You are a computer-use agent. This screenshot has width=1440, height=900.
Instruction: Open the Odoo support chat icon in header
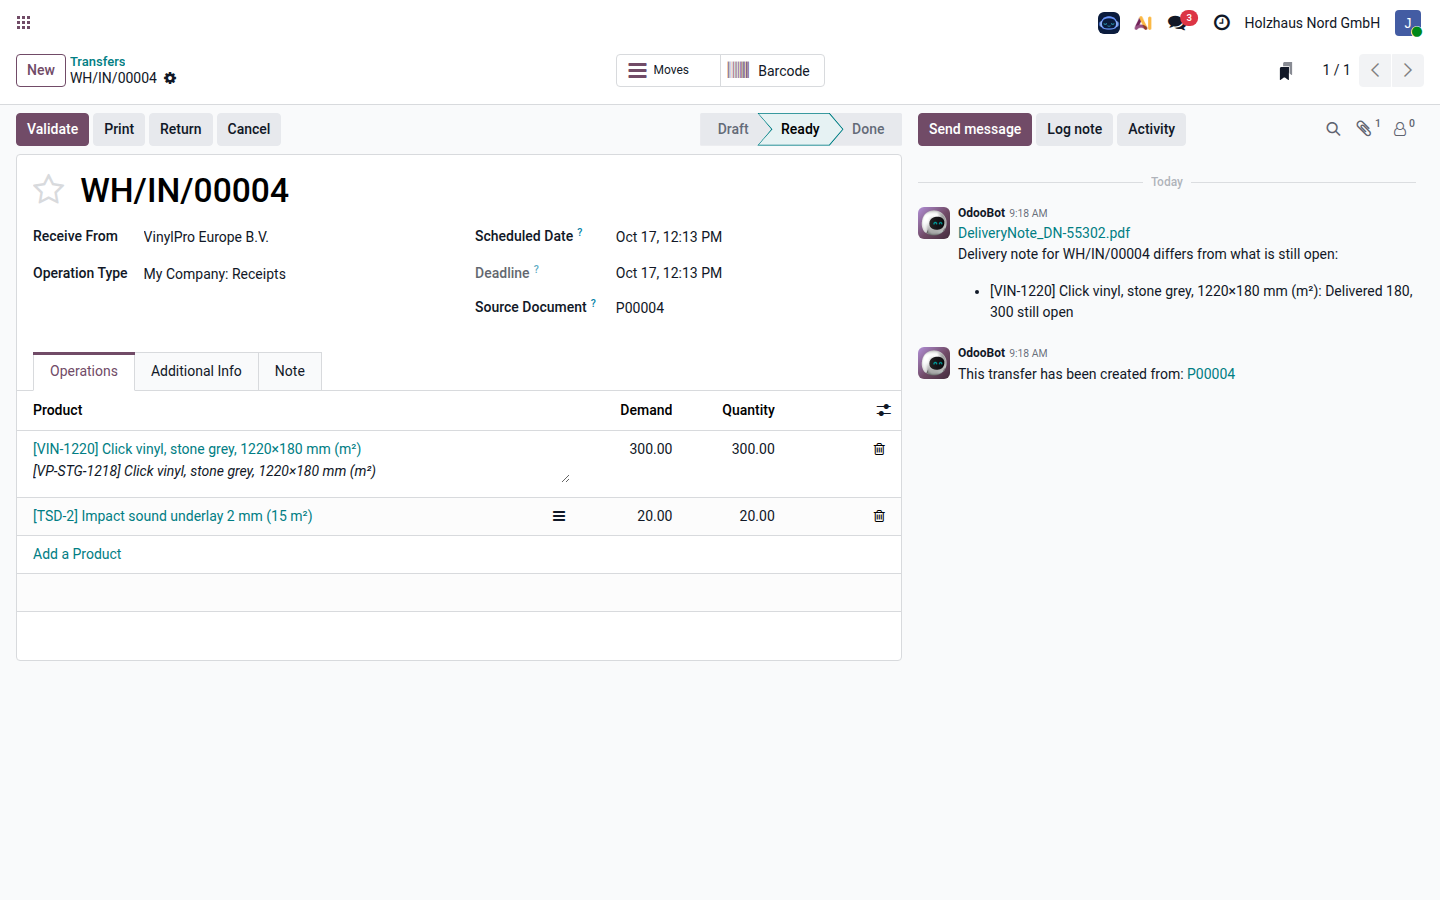(x=1109, y=22)
